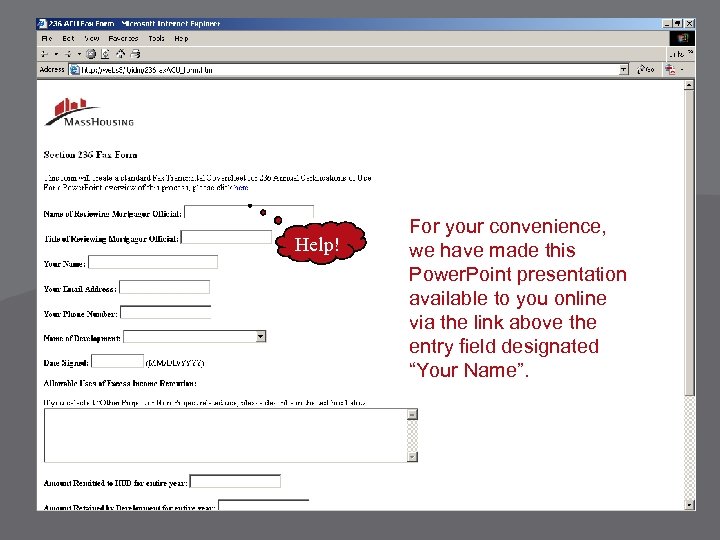Expand the Links toolbar chevron

(x=691, y=53)
